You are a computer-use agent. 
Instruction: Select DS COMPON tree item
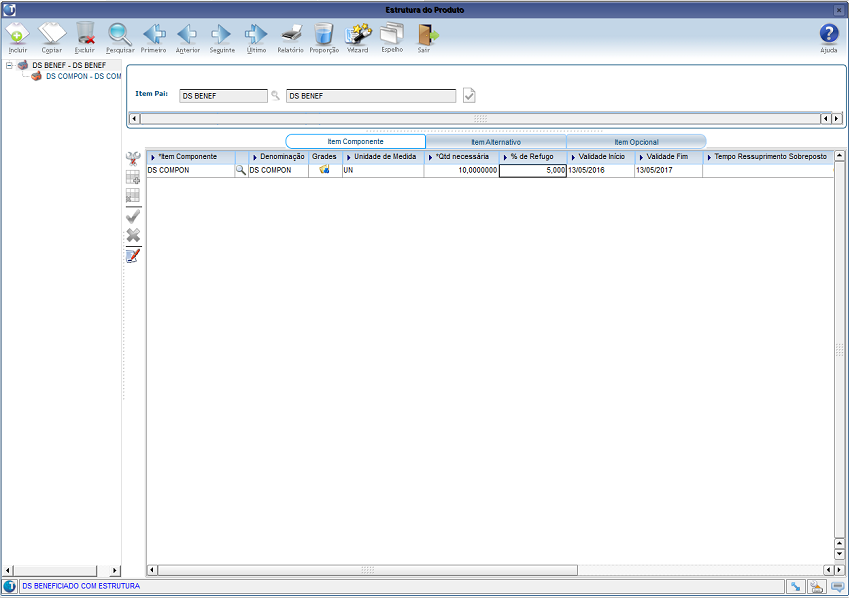click(x=83, y=76)
